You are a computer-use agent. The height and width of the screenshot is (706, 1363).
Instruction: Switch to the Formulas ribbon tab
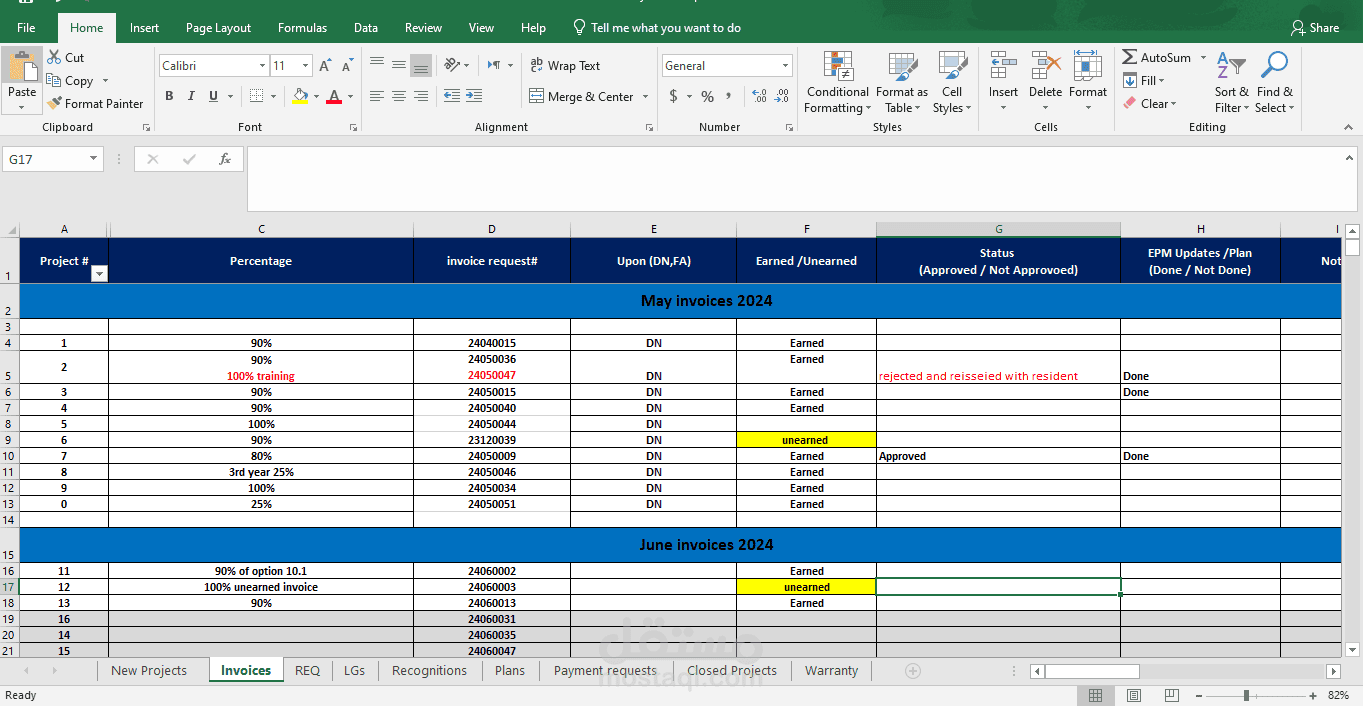pos(302,27)
